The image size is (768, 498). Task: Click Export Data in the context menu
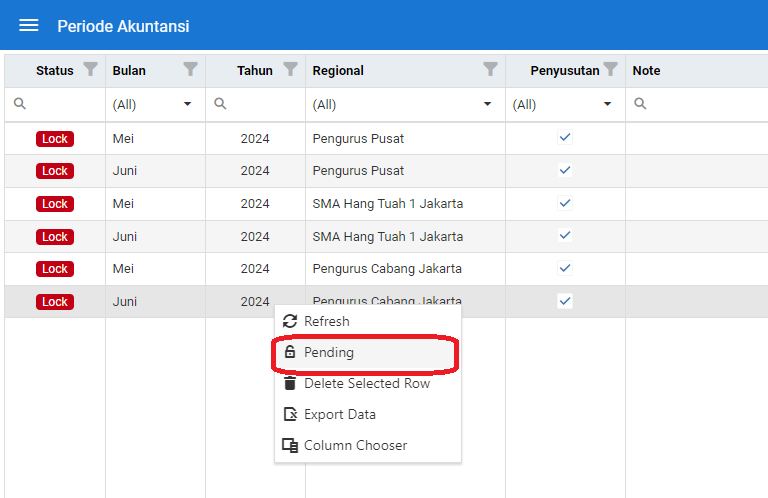tap(339, 415)
